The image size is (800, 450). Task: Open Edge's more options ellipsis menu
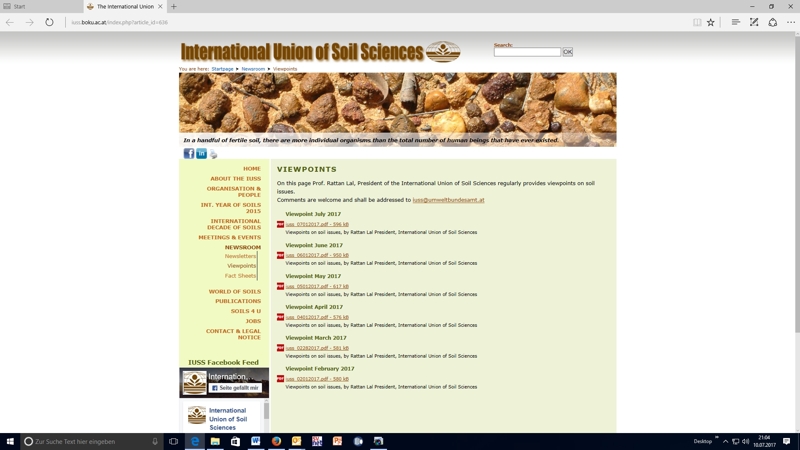click(790, 22)
